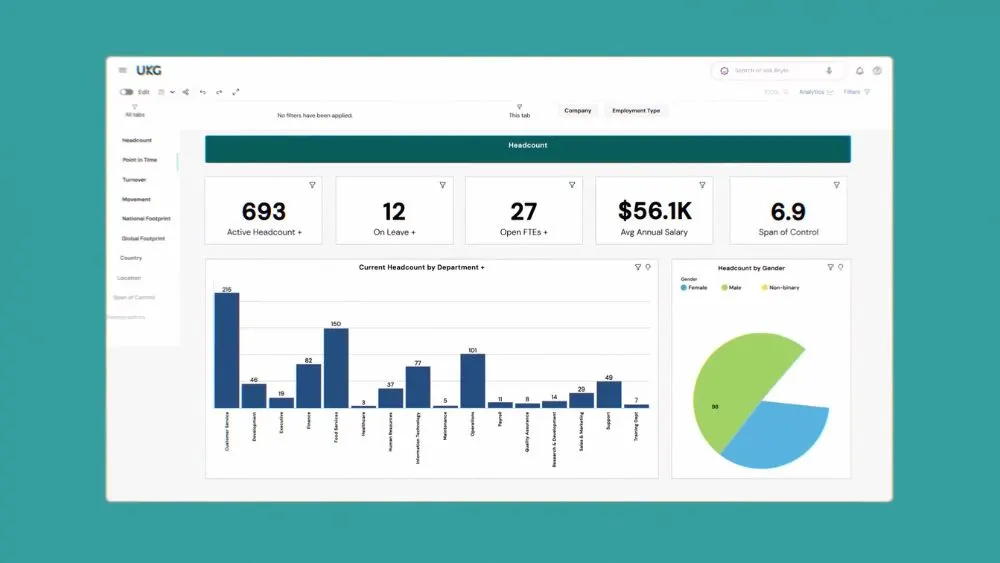Open notifications with the bell icon
The image size is (1000, 563).
click(860, 71)
